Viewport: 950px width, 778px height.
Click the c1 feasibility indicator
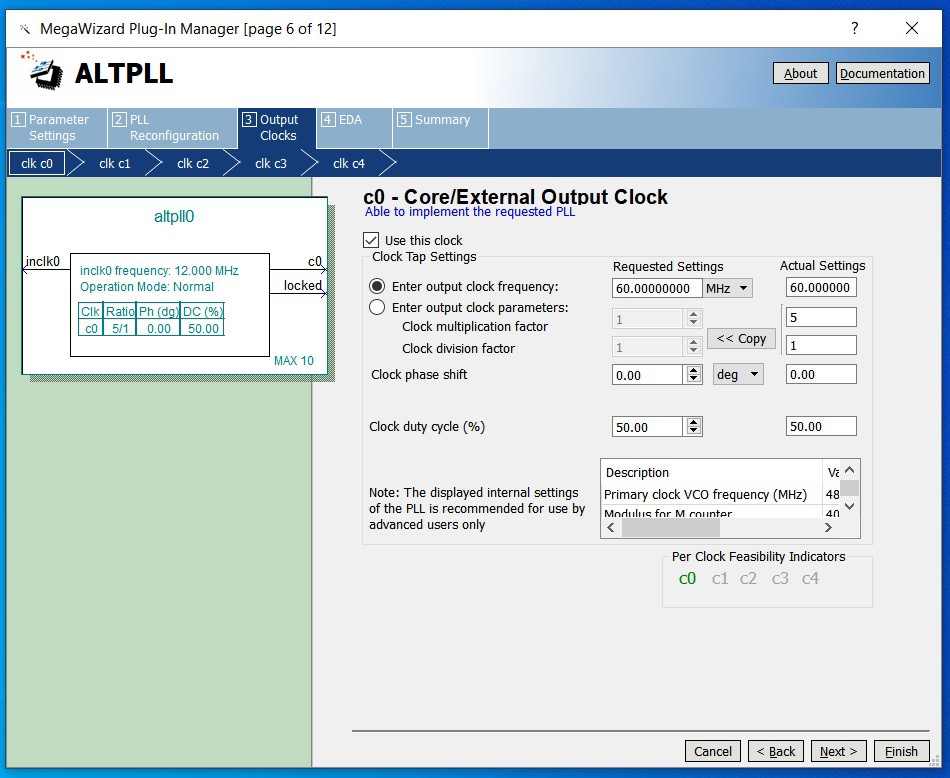point(720,579)
